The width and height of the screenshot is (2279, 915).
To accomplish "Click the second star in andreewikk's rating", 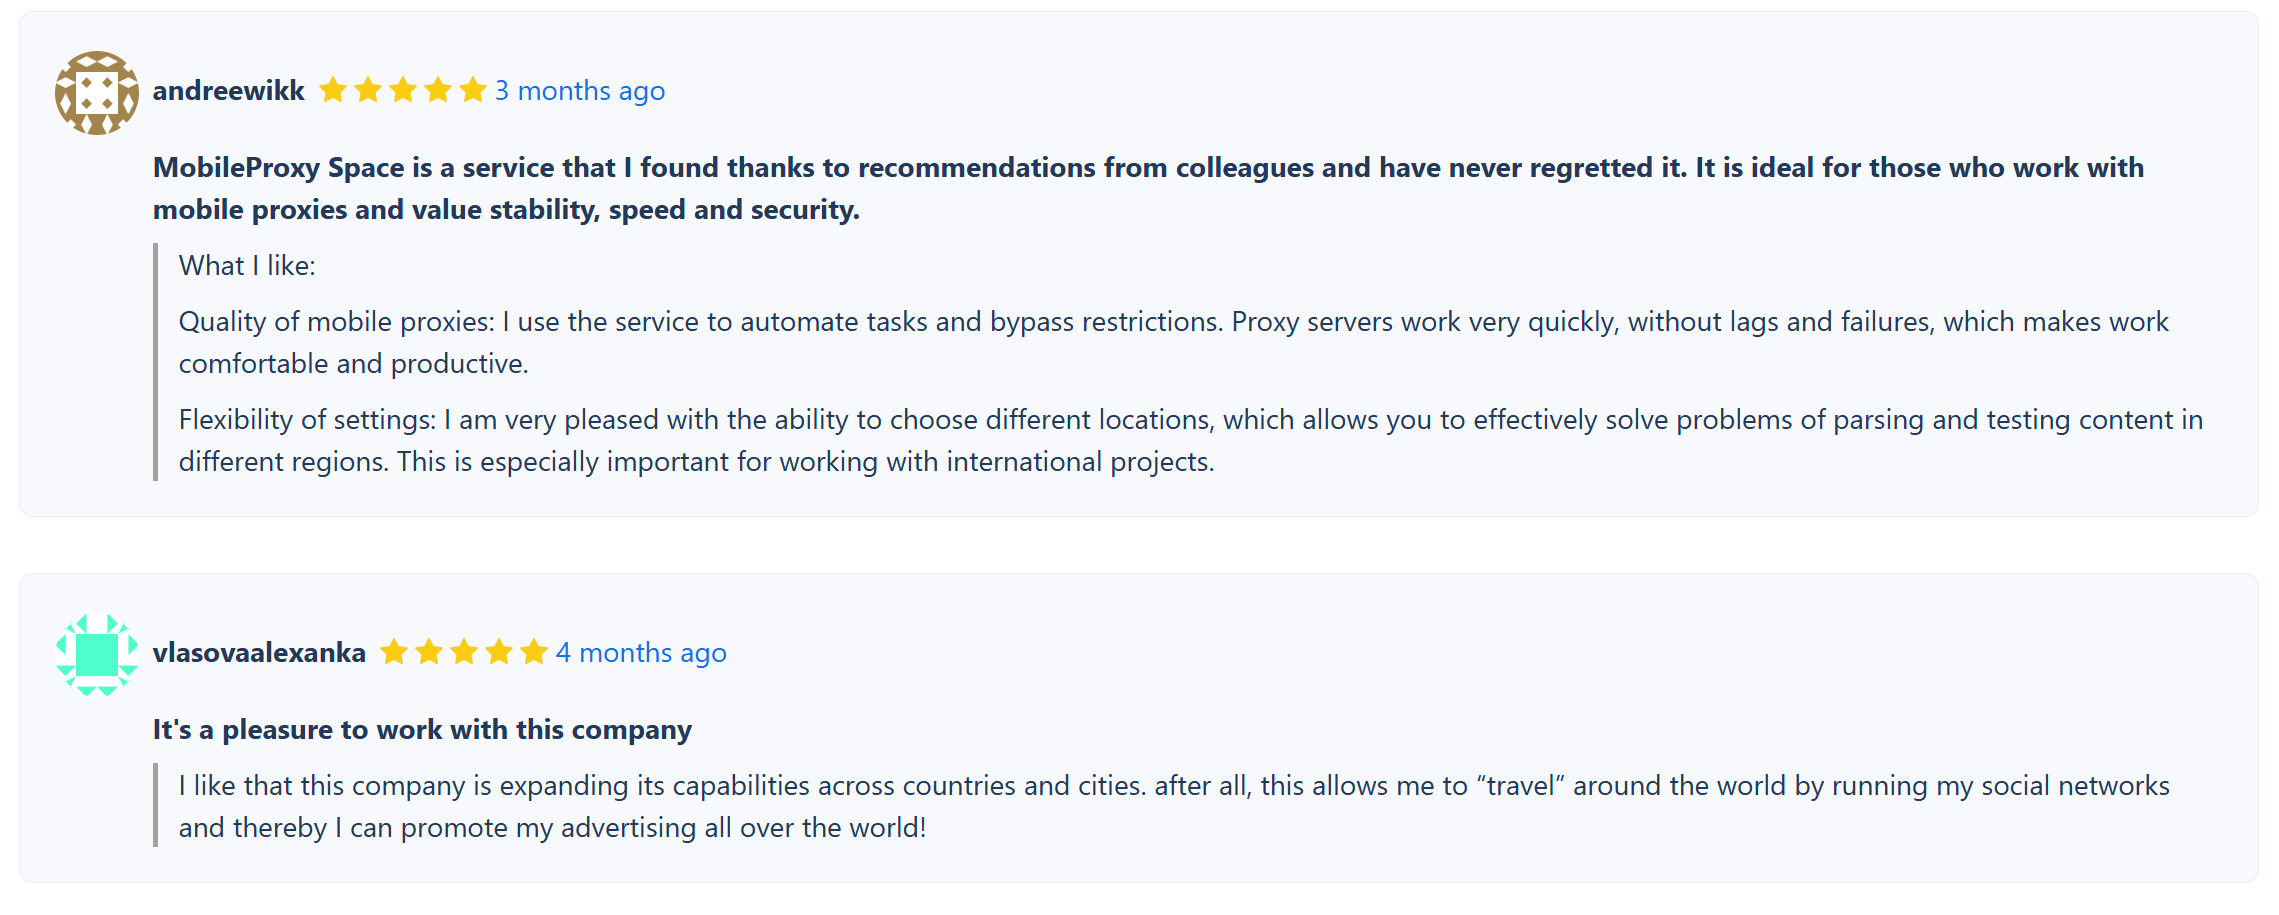I will (x=368, y=91).
